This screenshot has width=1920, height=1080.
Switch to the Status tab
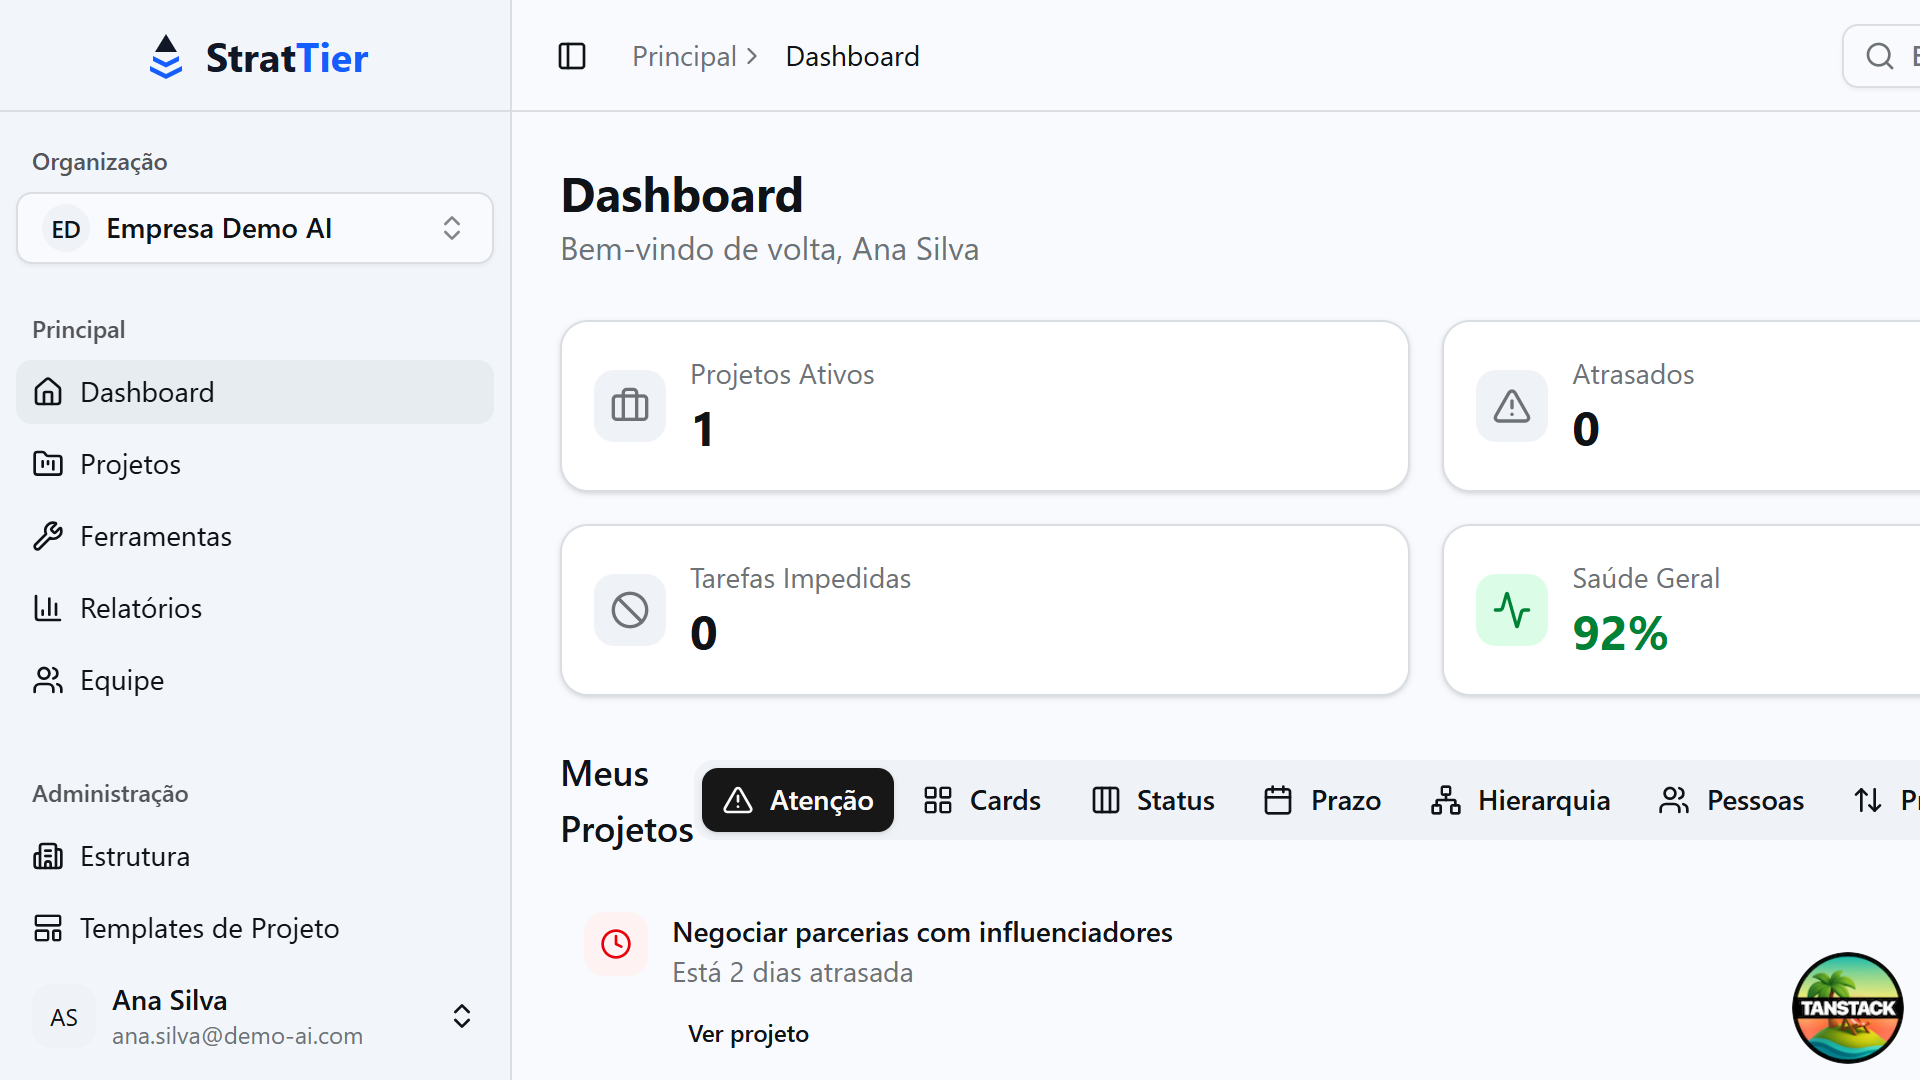tap(1151, 800)
